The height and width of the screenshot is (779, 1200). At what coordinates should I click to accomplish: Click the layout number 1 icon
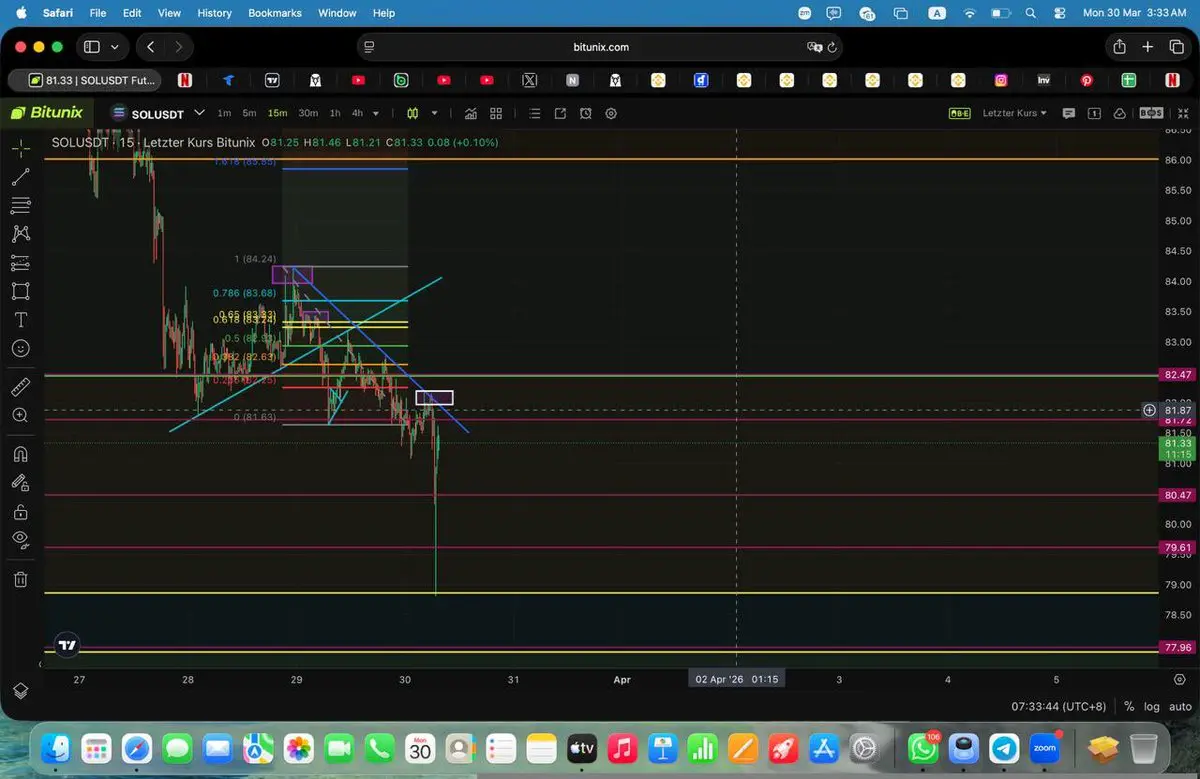tap(1094, 113)
